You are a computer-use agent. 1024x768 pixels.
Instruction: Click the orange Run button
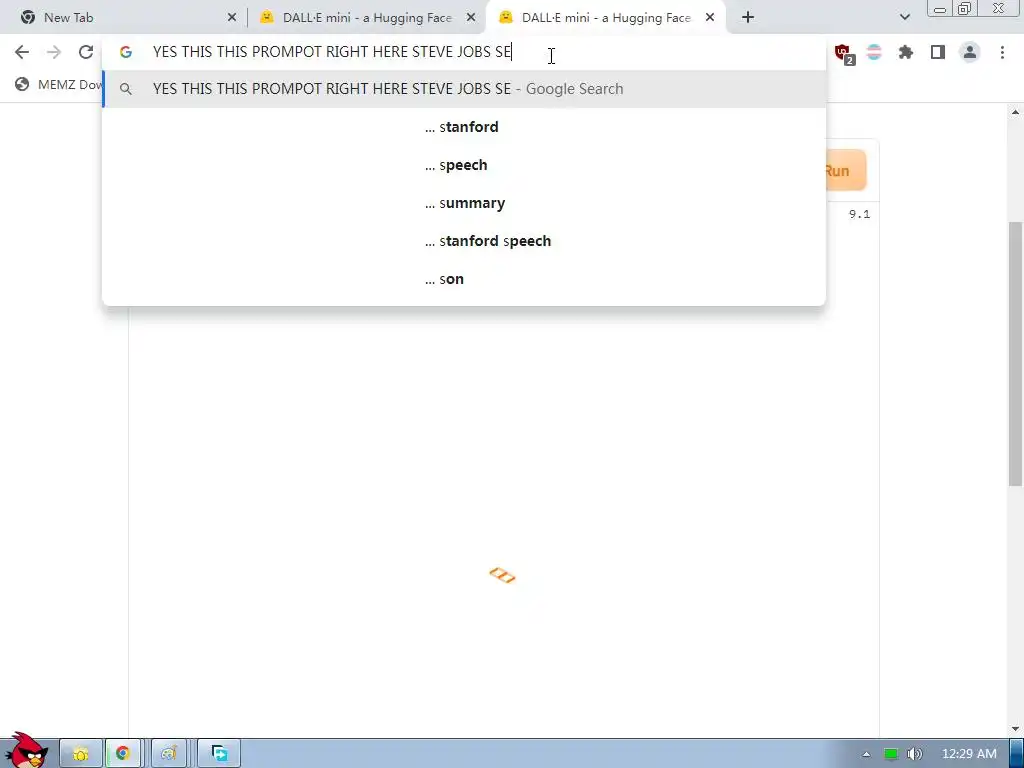click(x=846, y=170)
